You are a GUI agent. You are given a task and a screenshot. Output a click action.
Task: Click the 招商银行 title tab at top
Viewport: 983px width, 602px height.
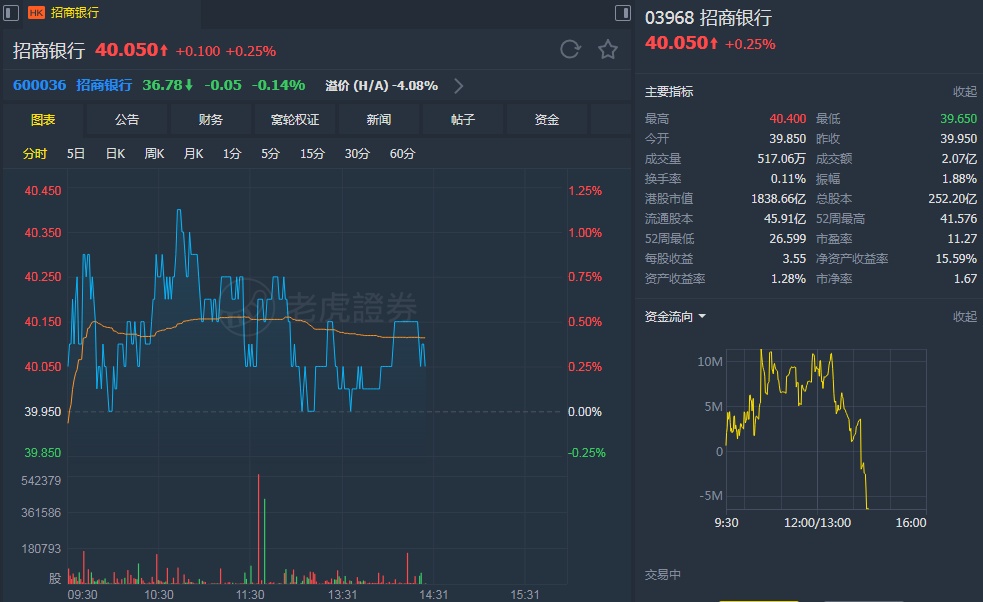coord(75,13)
